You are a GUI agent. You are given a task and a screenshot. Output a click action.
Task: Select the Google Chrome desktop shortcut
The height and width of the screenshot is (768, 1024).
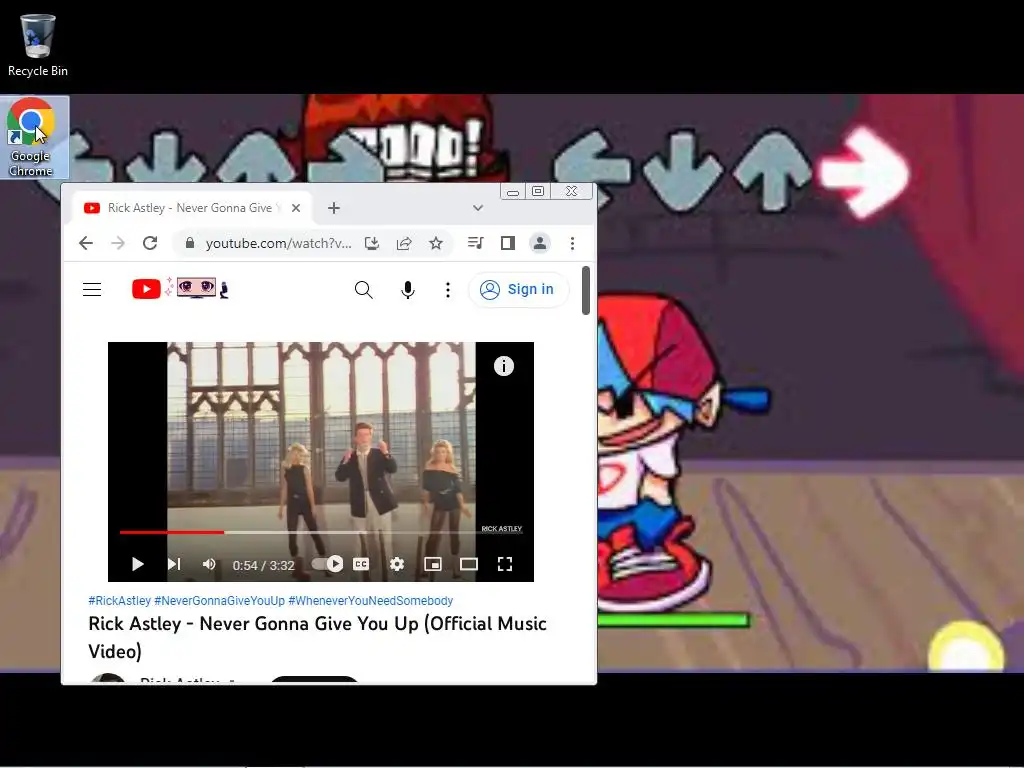[x=31, y=137]
